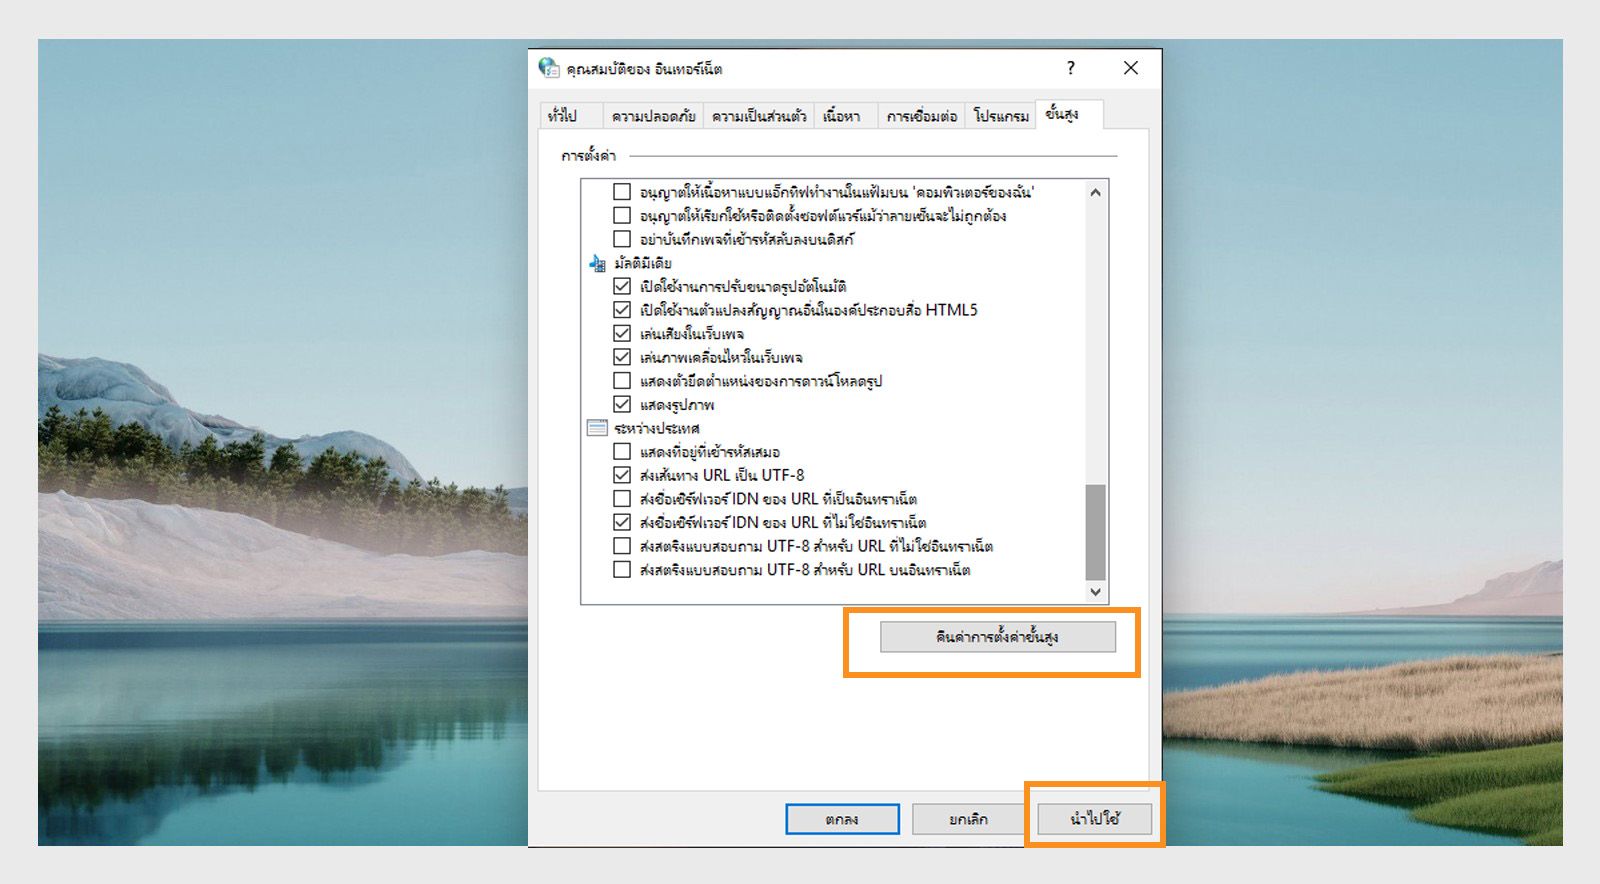Open the การเชื่อมต่อ tab

[922, 116]
